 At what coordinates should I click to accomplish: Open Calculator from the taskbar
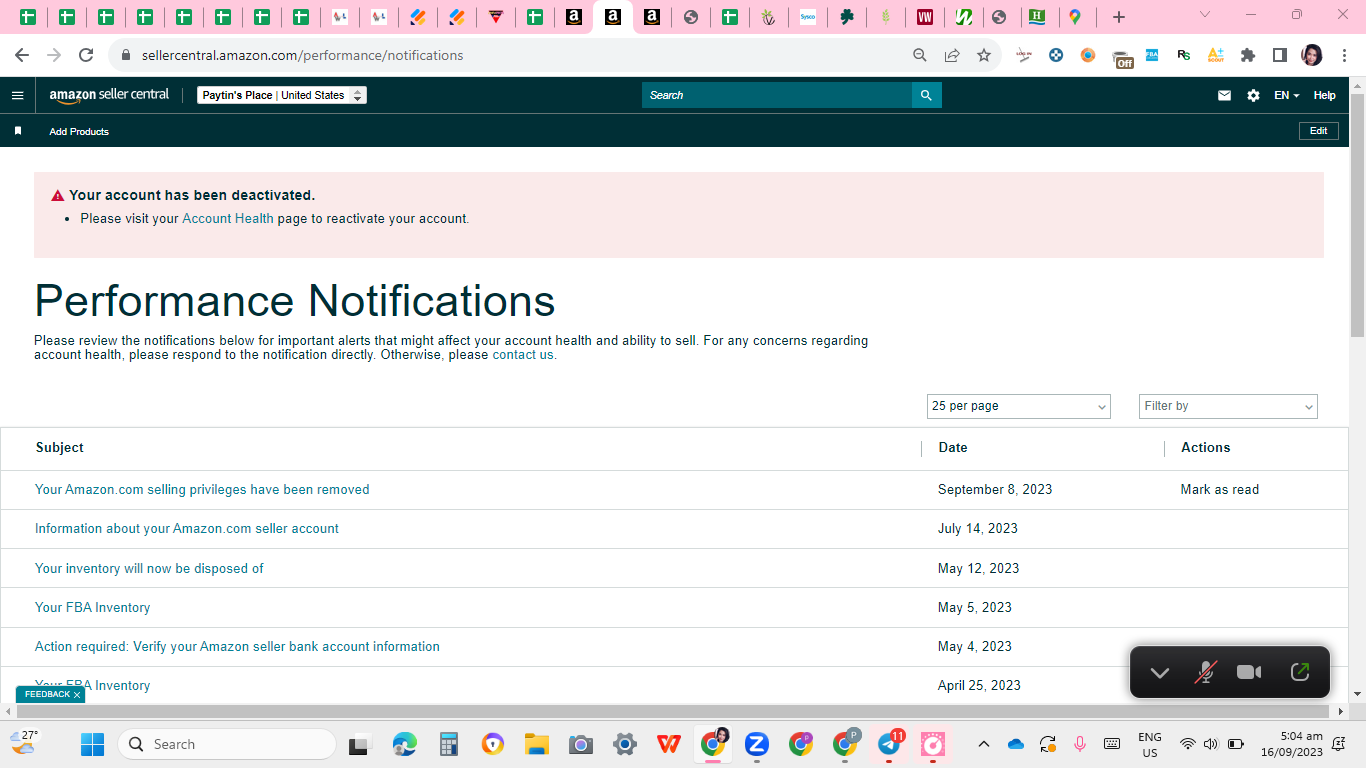click(449, 744)
